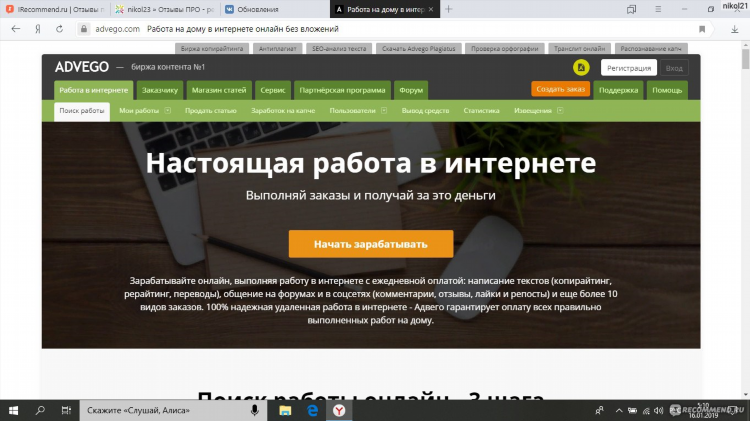
Task: Click the padlock security icon
Action: [84, 29]
